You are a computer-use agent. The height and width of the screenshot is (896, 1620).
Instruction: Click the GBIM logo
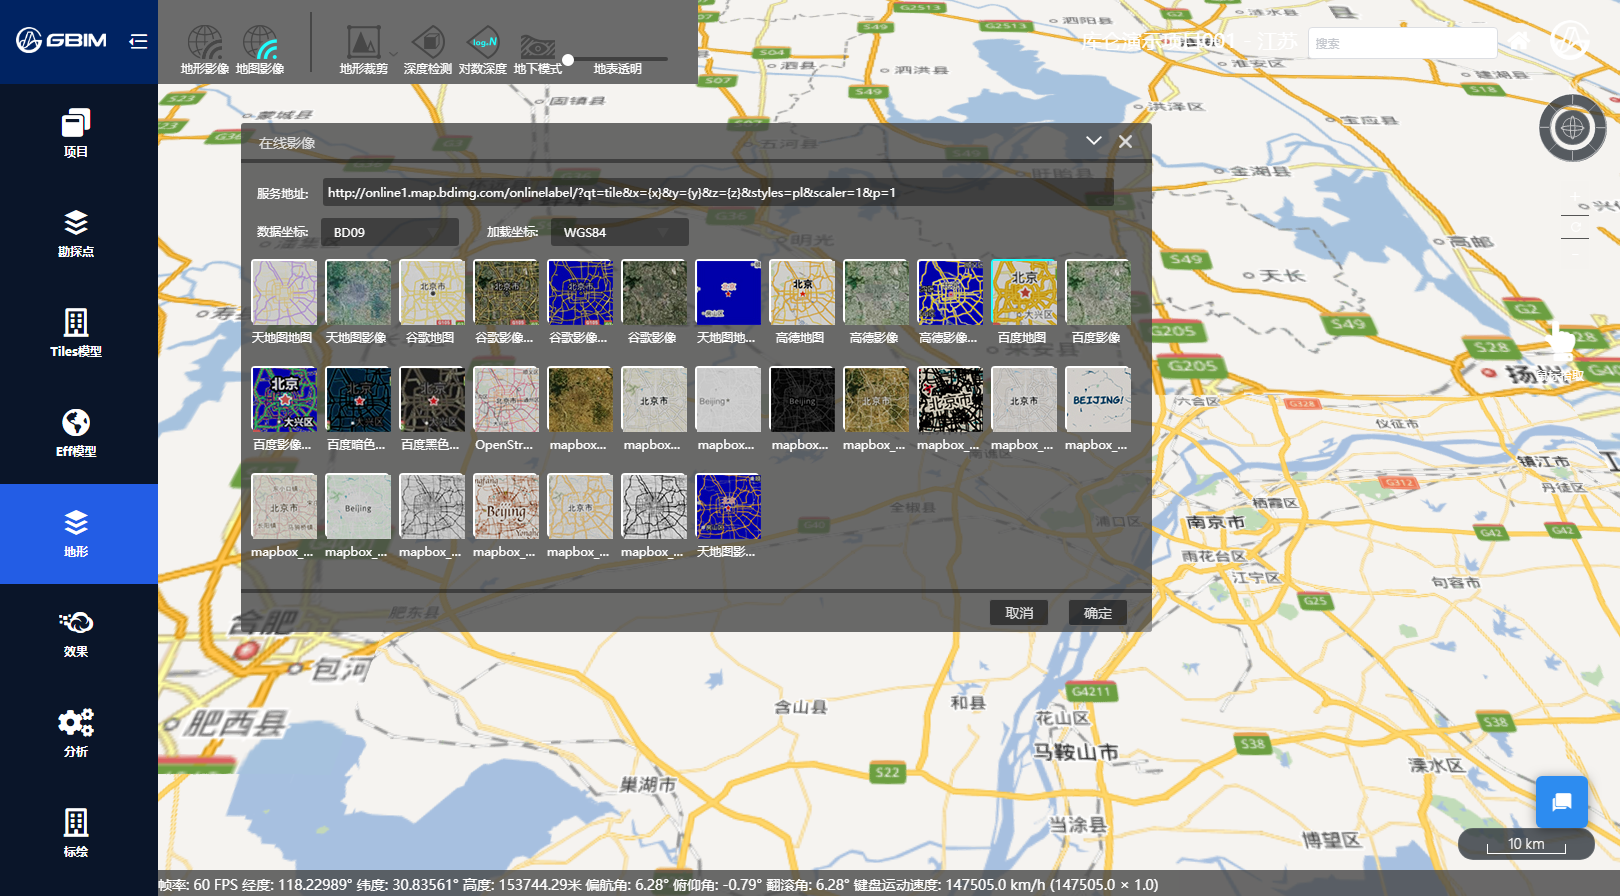point(61,40)
